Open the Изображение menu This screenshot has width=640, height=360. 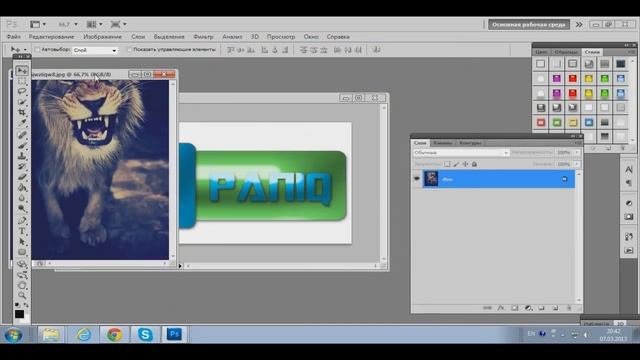tap(102, 37)
